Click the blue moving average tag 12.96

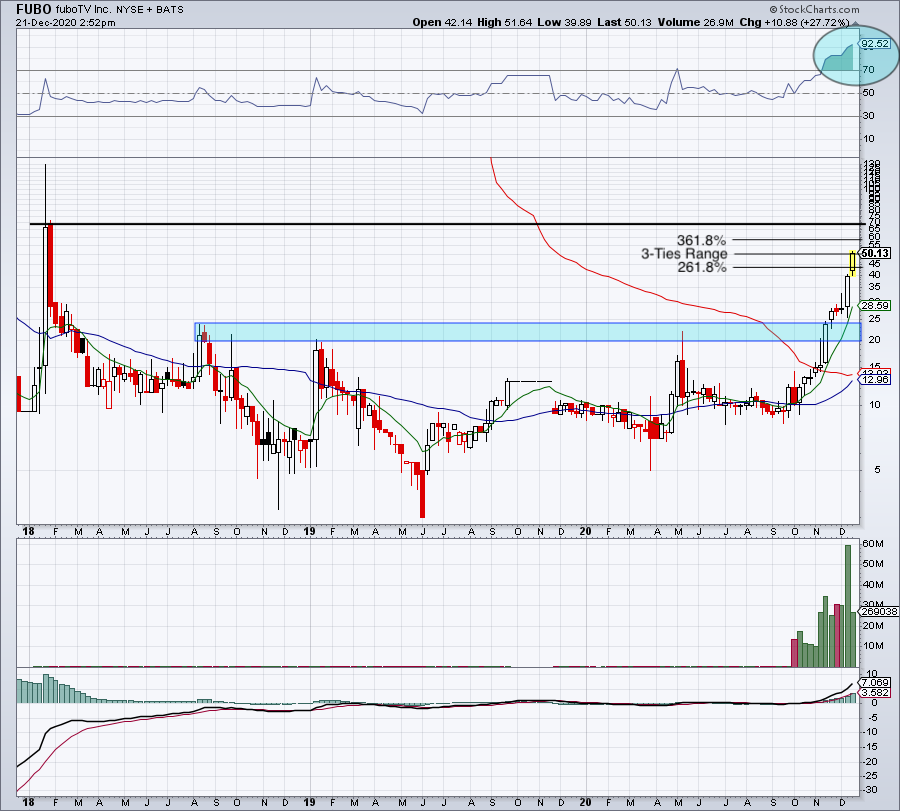pos(875,381)
